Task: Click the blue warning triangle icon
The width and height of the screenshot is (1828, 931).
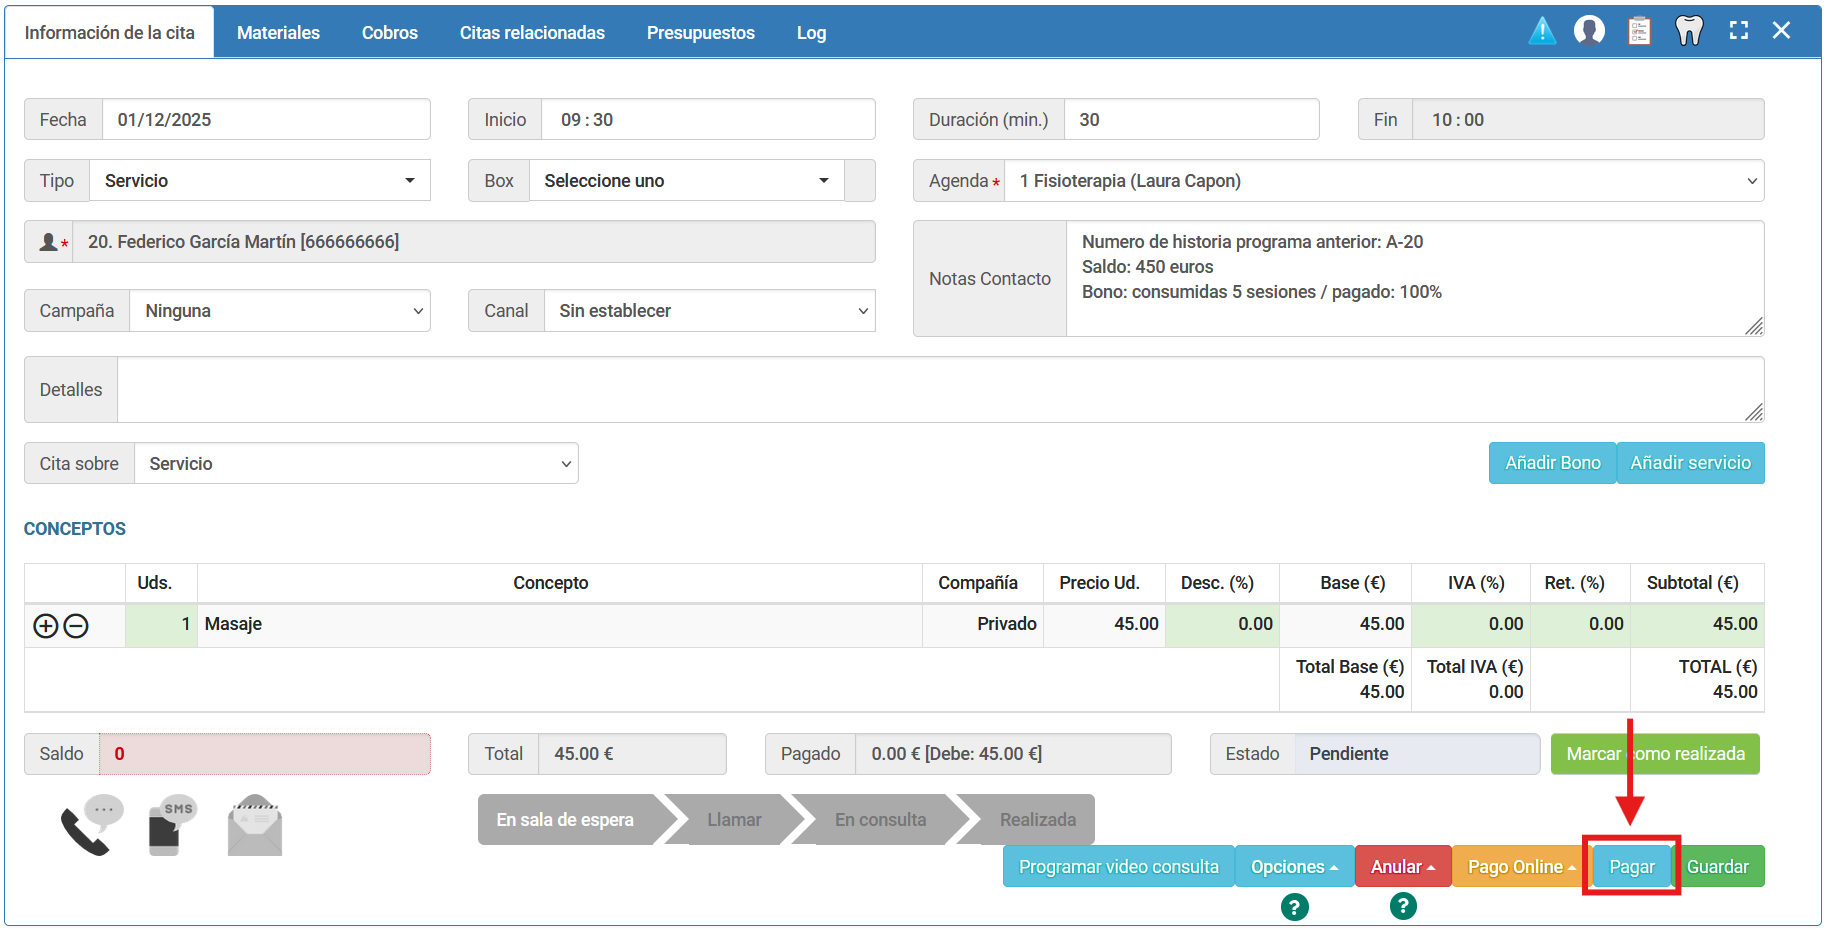Action: pos(1542,31)
